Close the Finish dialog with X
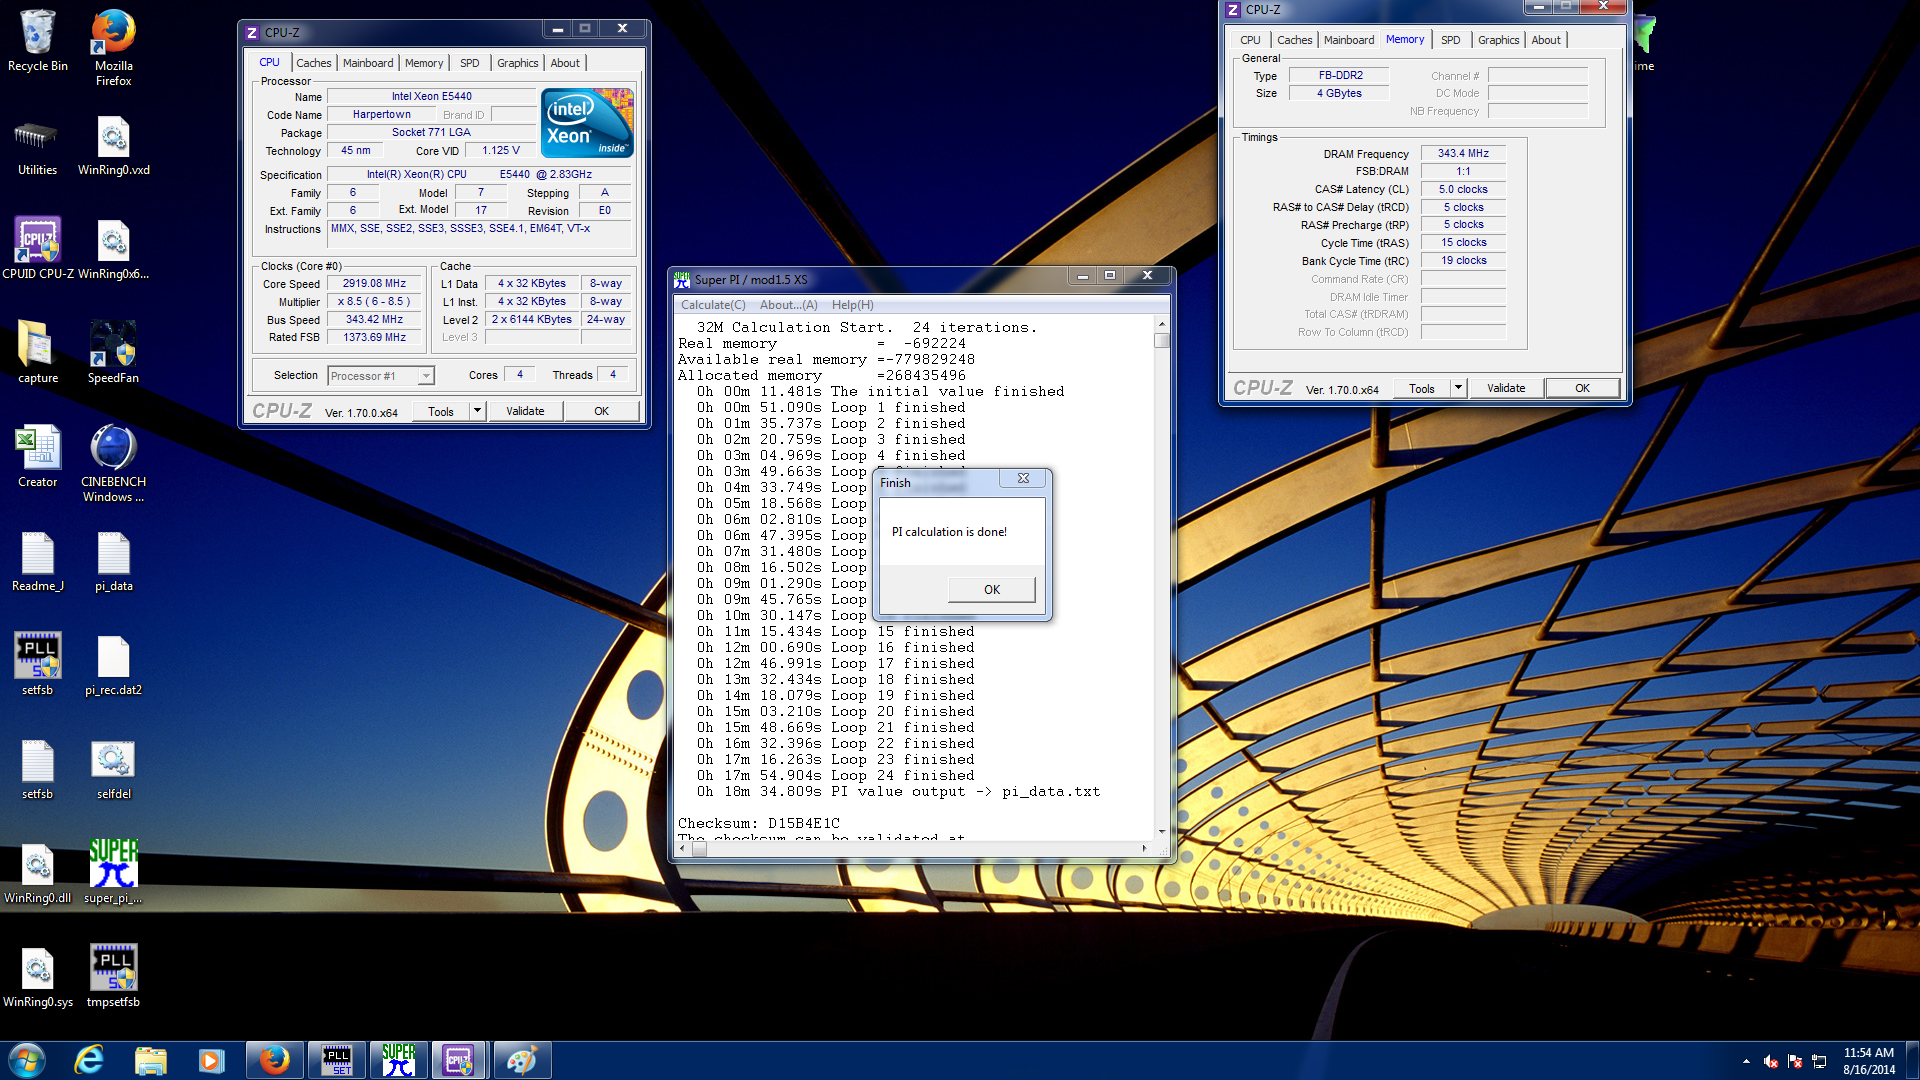Viewport: 1920px width, 1080px height. (1023, 478)
